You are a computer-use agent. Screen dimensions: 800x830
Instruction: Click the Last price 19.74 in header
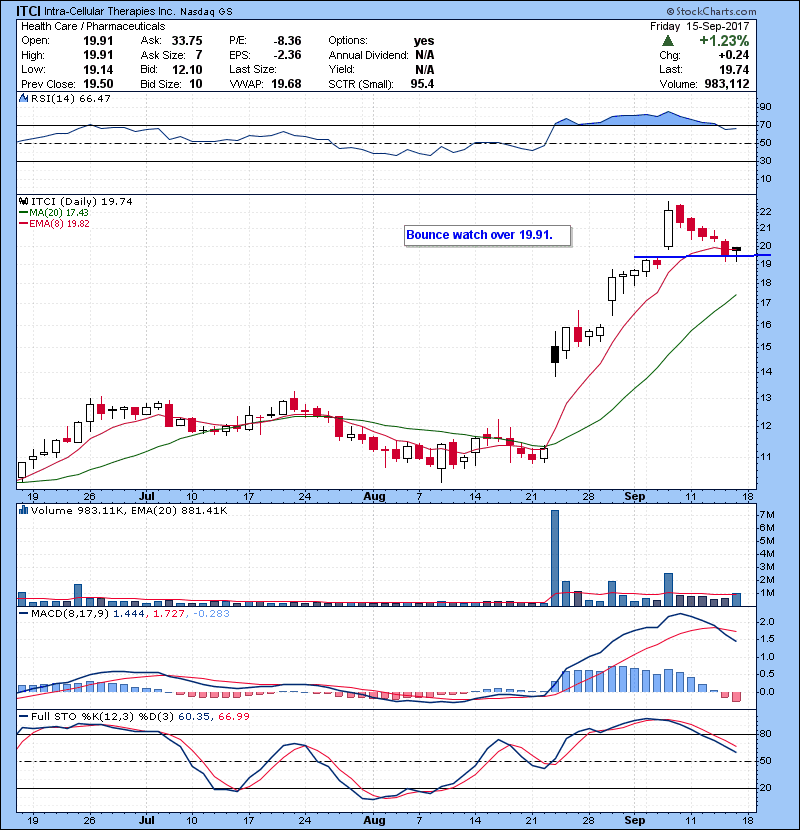pyautogui.click(x=734, y=69)
